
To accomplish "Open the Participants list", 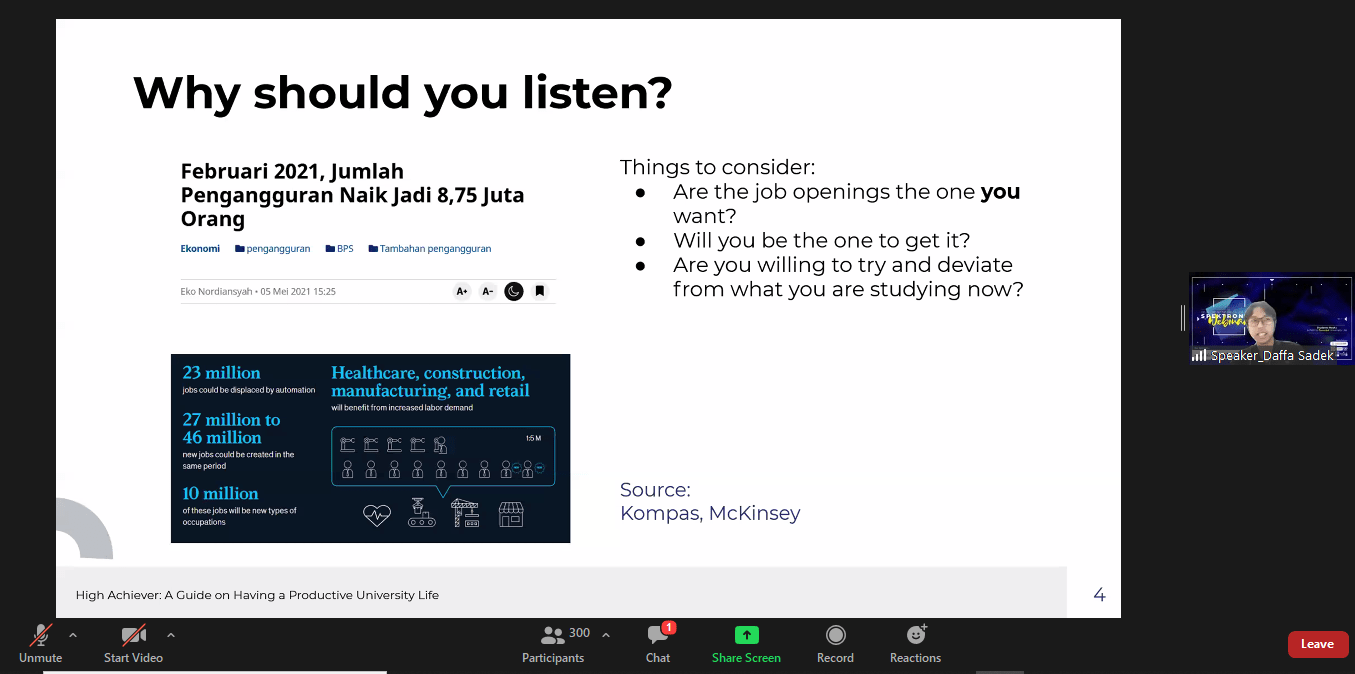I will click(553, 642).
